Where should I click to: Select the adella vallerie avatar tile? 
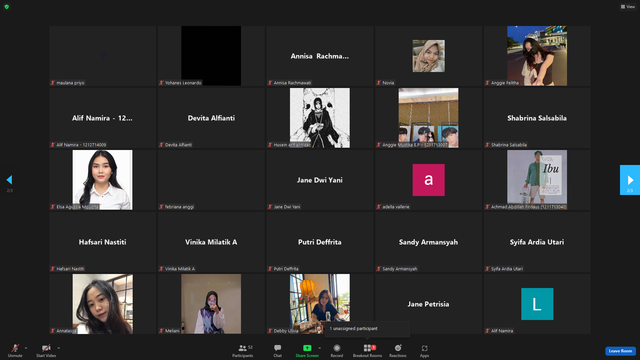(428, 180)
